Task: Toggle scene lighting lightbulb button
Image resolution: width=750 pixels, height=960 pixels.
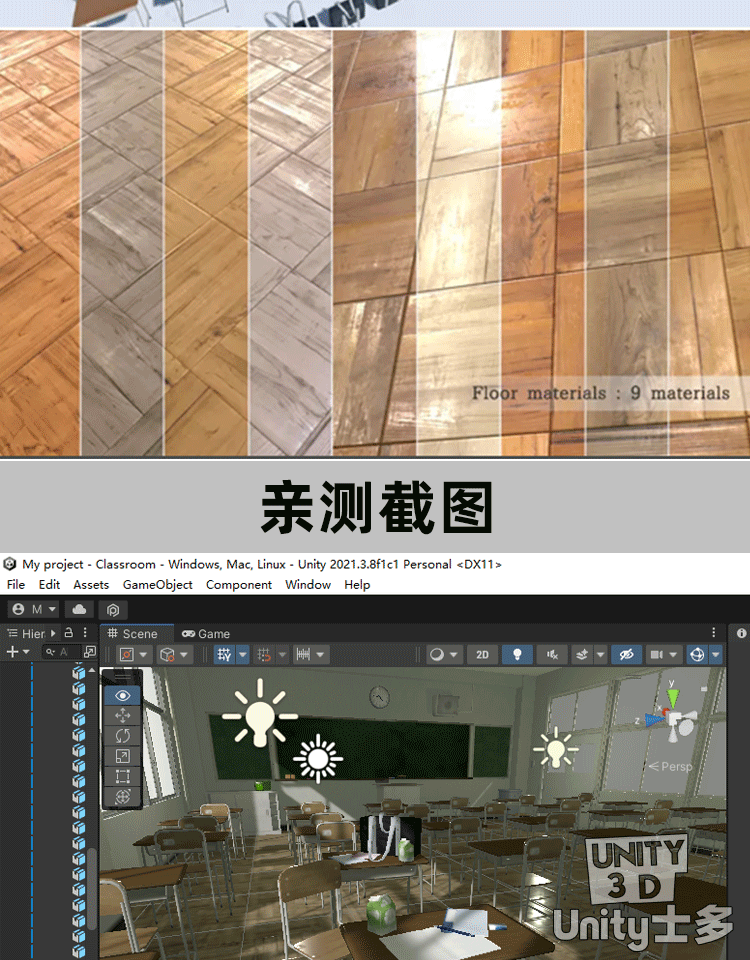Action: 517,654
